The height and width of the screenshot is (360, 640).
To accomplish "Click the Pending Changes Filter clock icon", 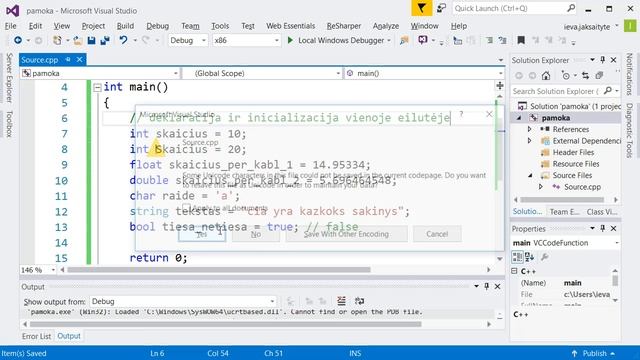I will click(x=566, y=76).
